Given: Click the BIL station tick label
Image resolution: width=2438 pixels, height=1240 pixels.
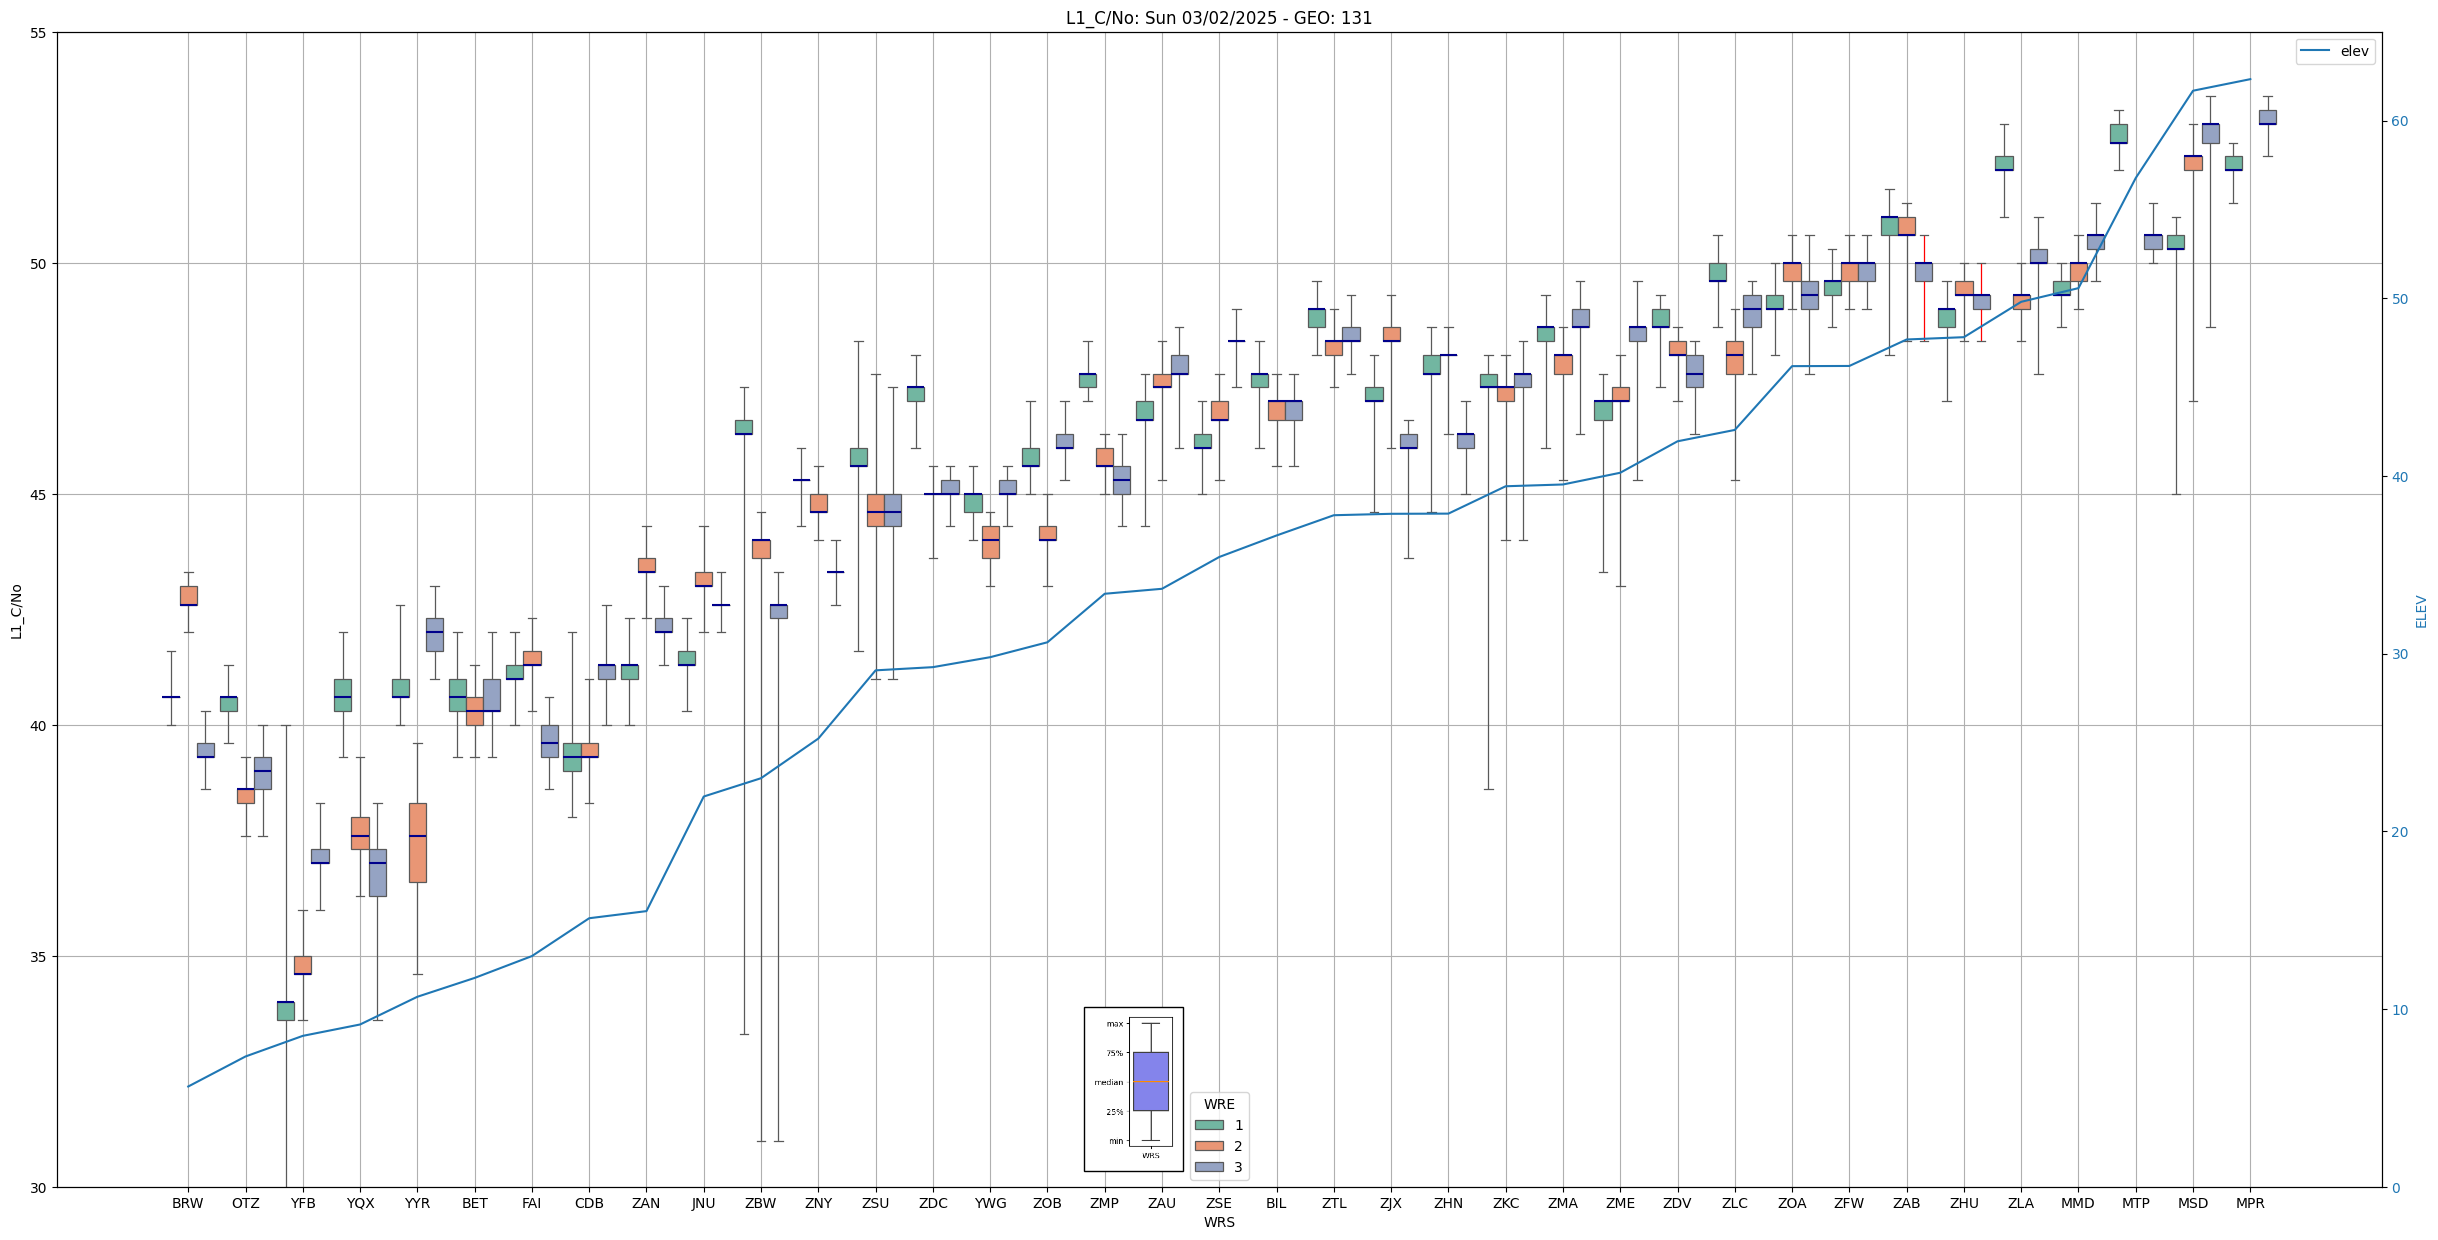Looking at the screenshot, I should tap(1276, 1203).
